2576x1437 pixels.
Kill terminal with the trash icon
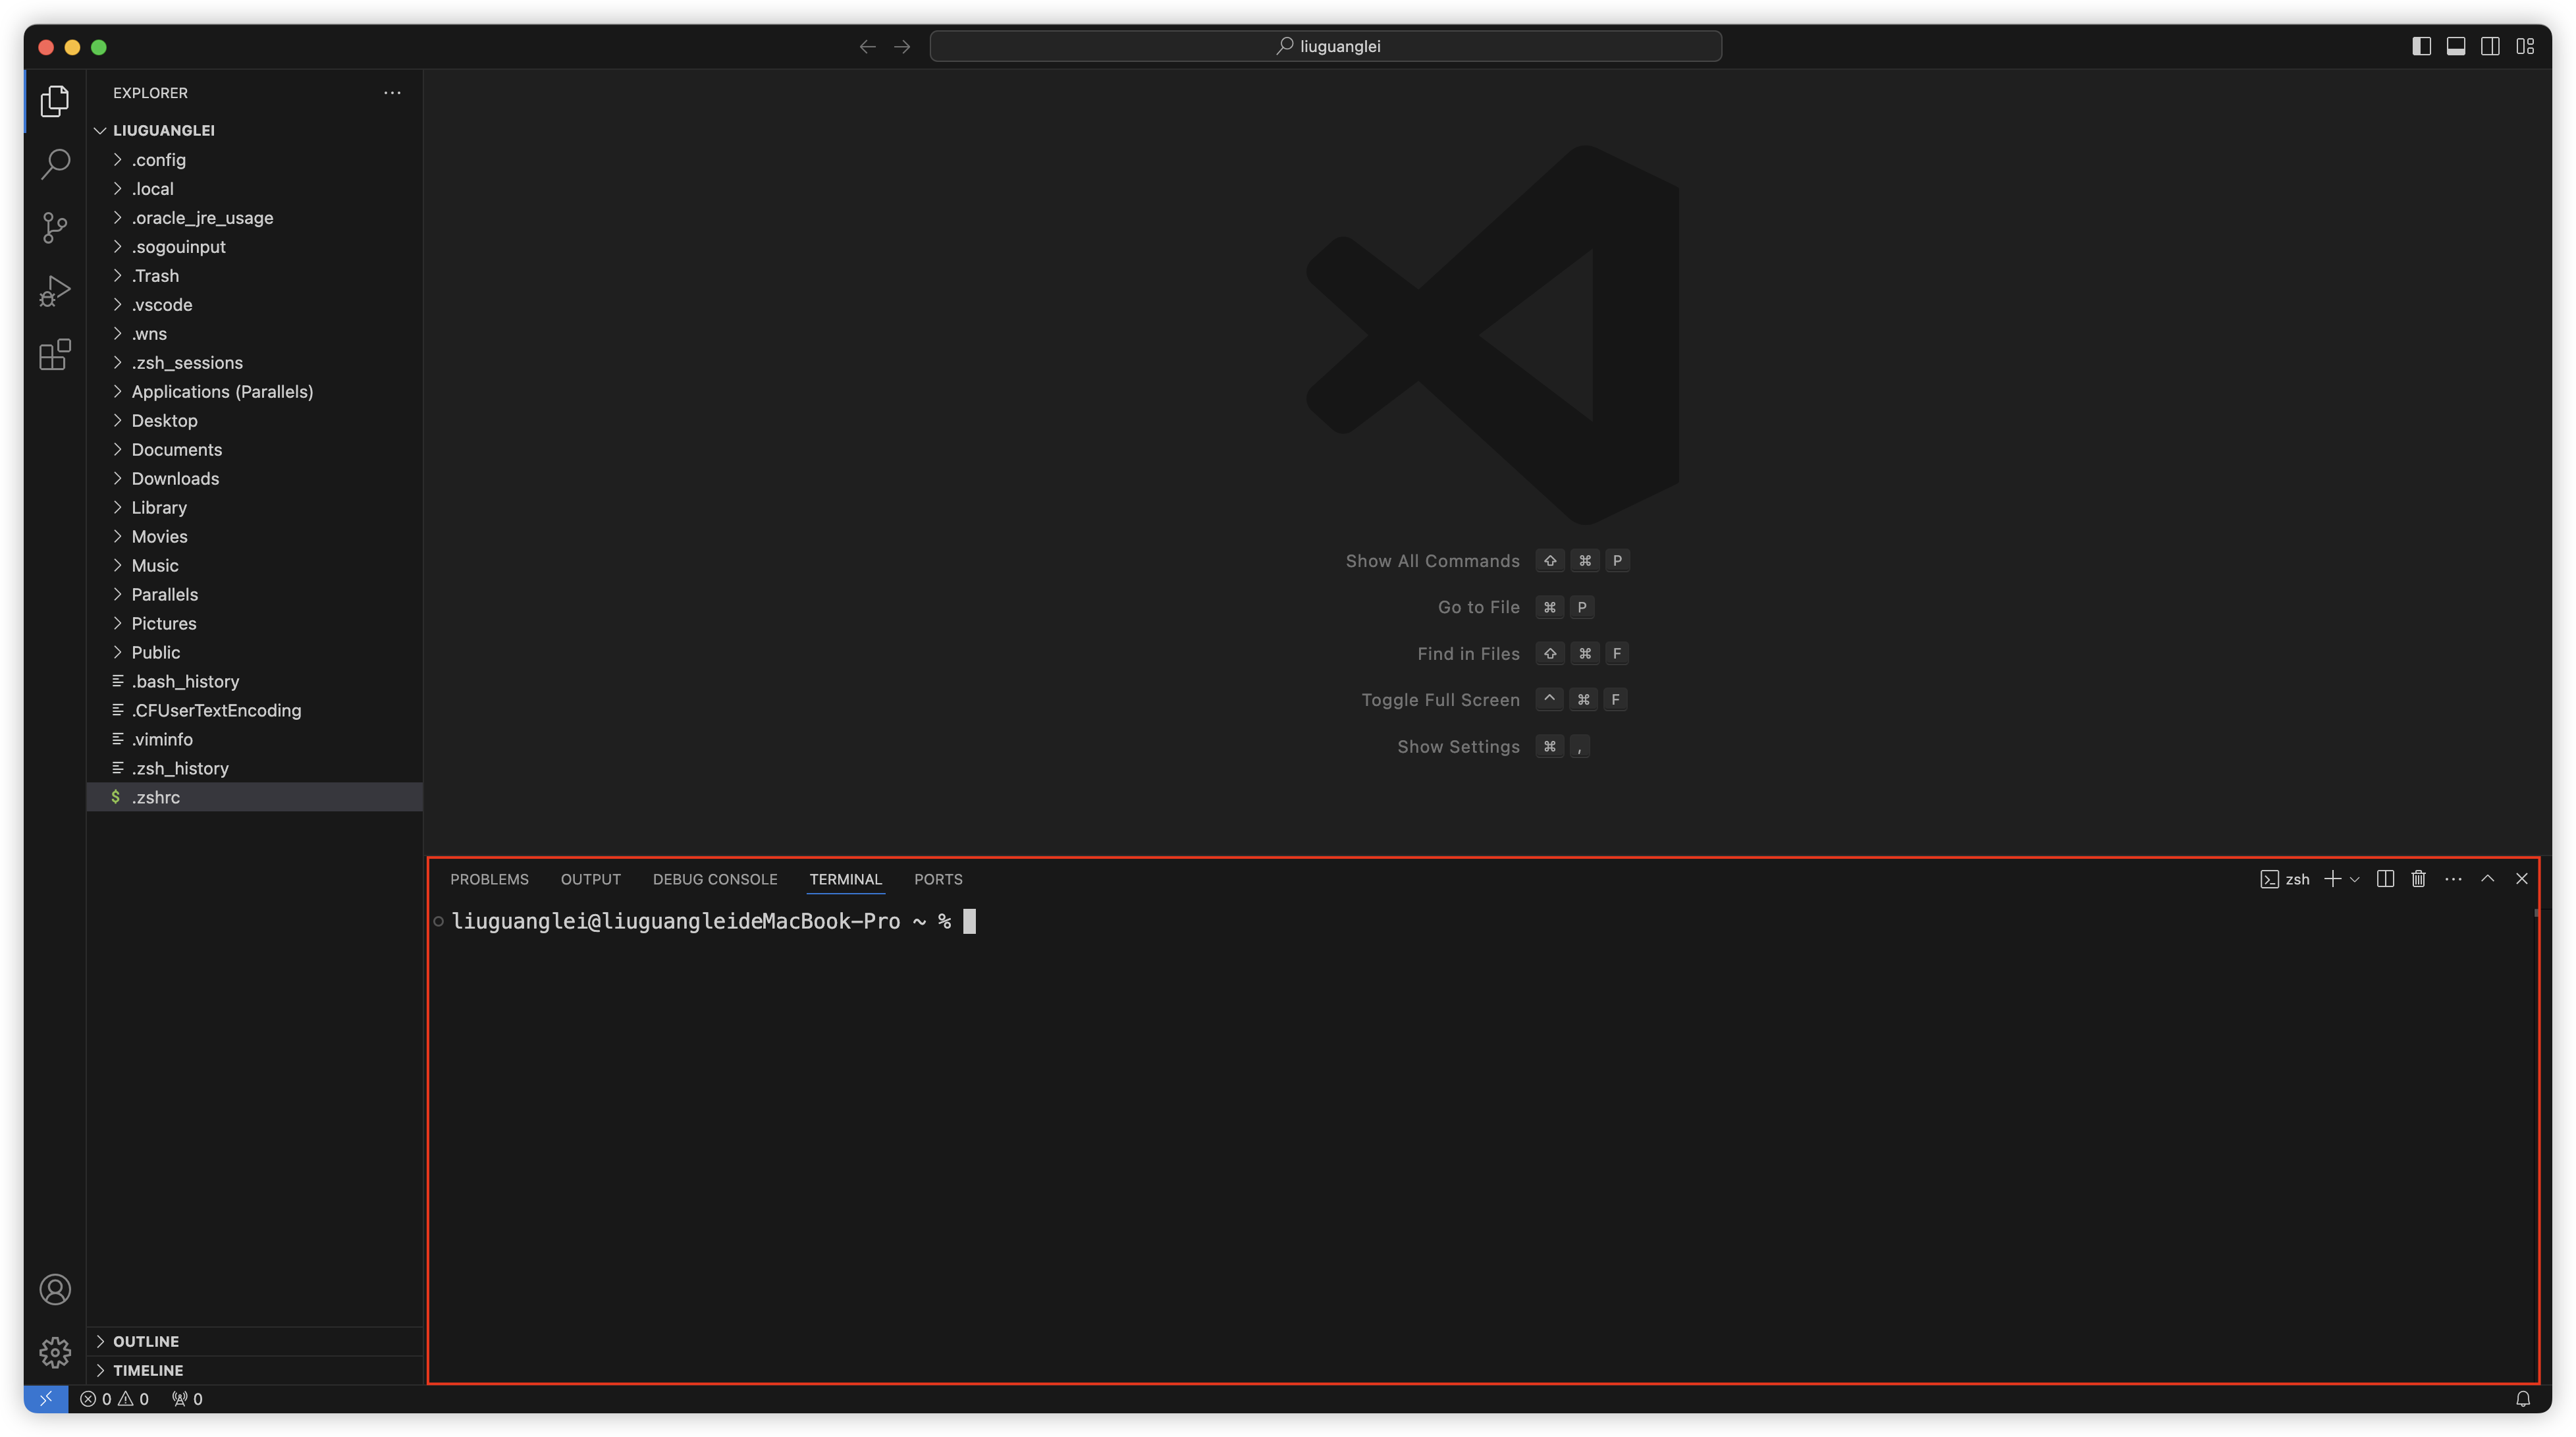pyautogui.click(x=2418, y=879)
